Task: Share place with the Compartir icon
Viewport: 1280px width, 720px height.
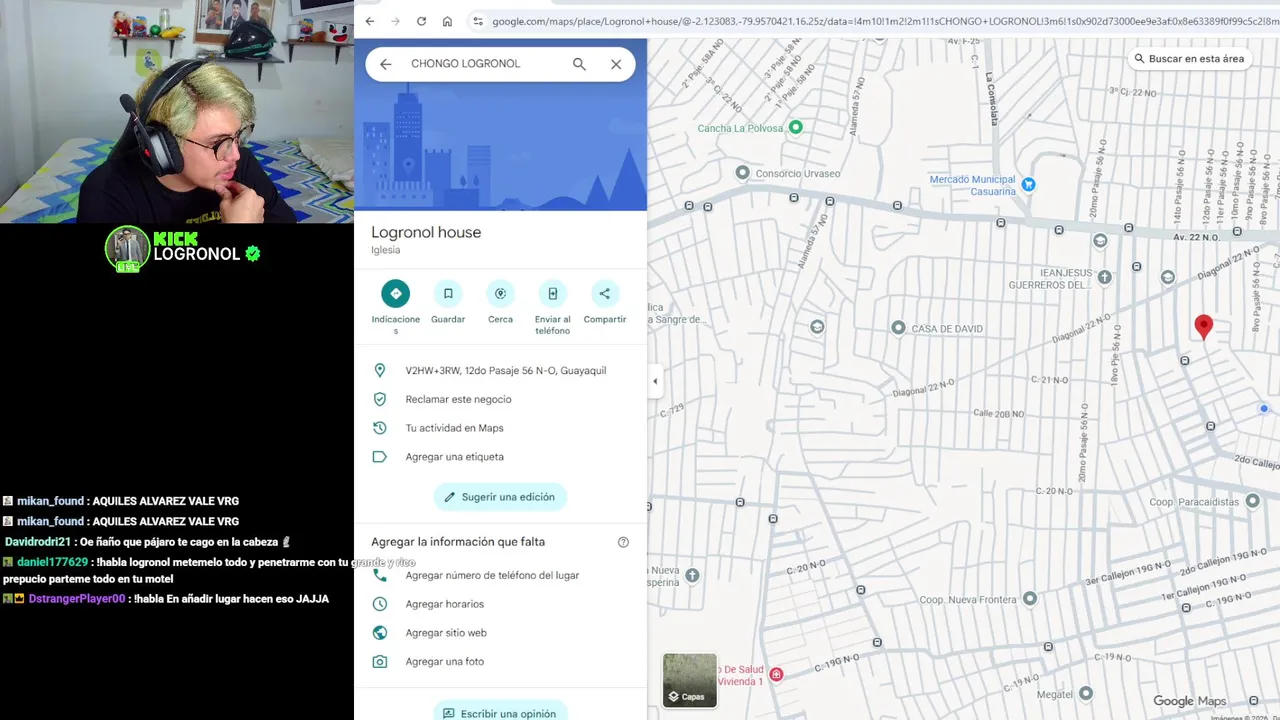Action: tap(604, 293)
